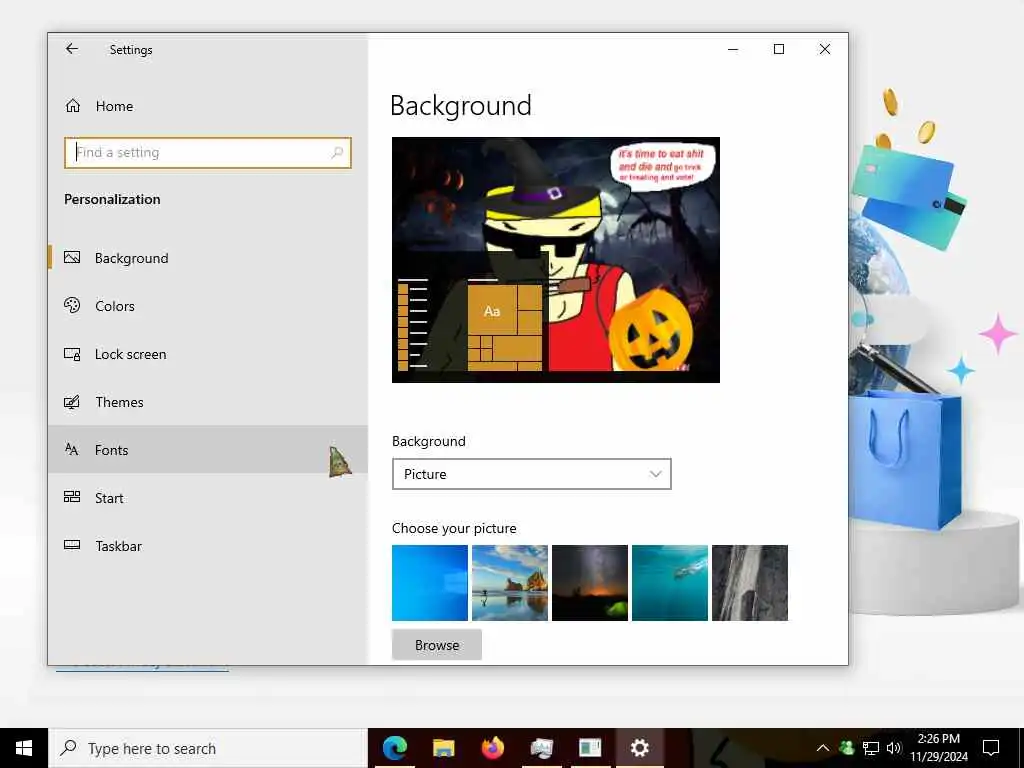
Task: Open network status tray icon
Action: [x=871, y=748]
